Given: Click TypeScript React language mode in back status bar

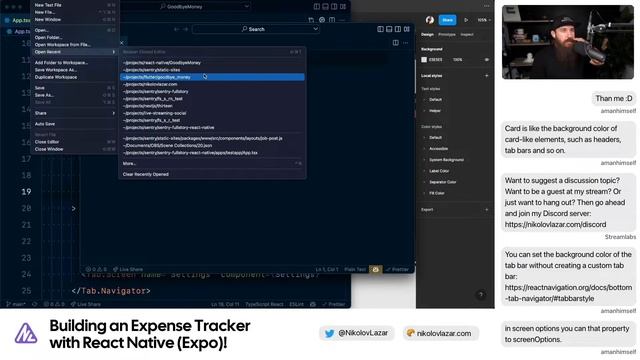Looking at the screenshot, I should (264, 304).
